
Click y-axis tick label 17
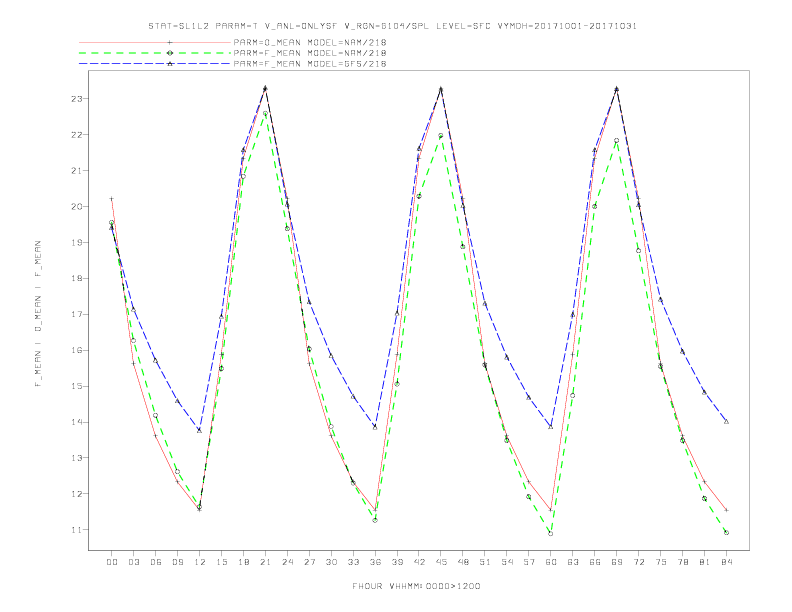(x=76, y=314)
